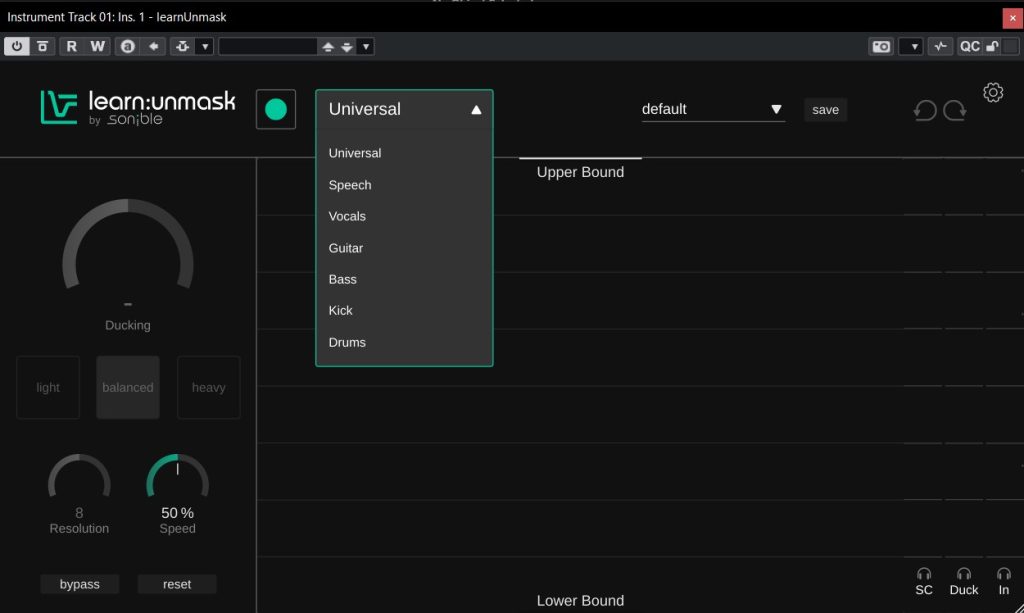The image size is (1024, 613).
Task: Click the redo arrow icon
Action: 955,110
